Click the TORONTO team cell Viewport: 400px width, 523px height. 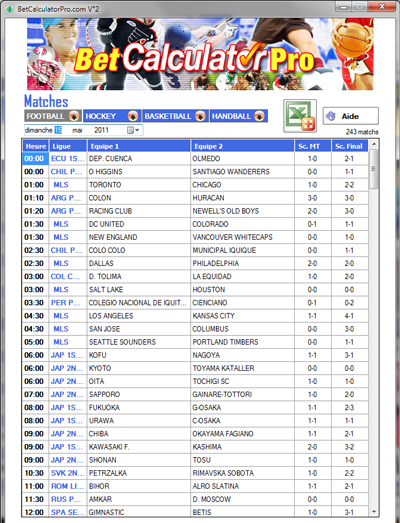[139, 185]
